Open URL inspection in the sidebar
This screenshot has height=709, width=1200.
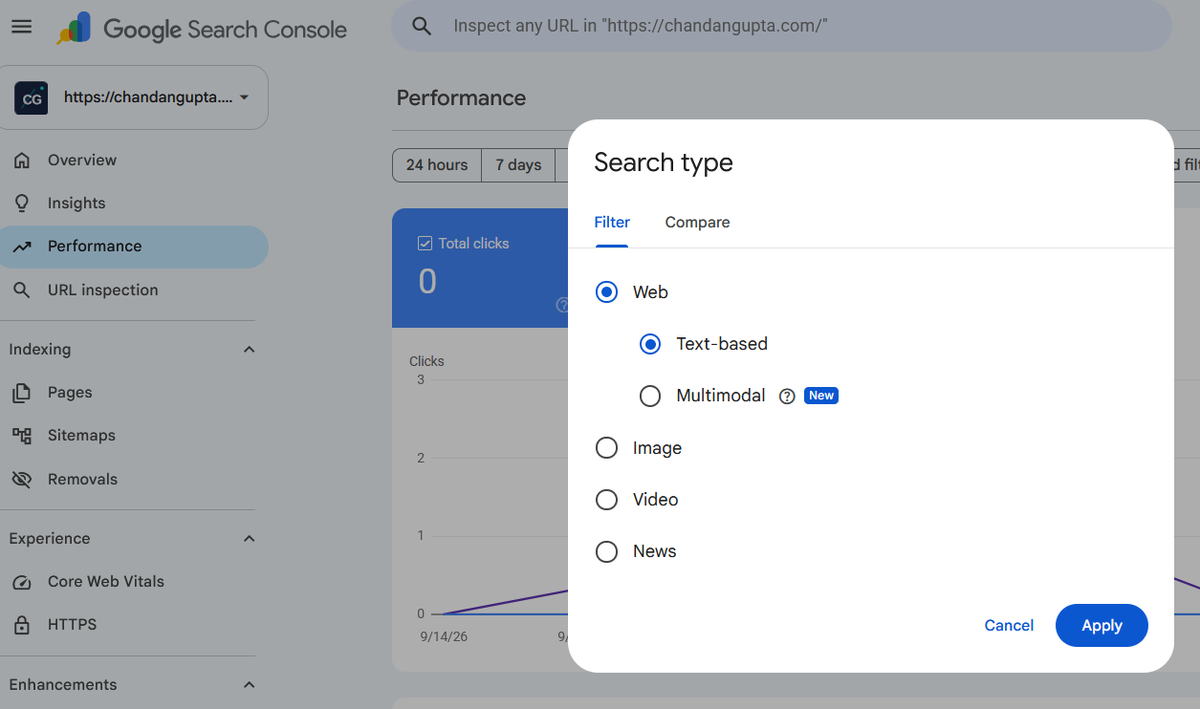[134, 290]
